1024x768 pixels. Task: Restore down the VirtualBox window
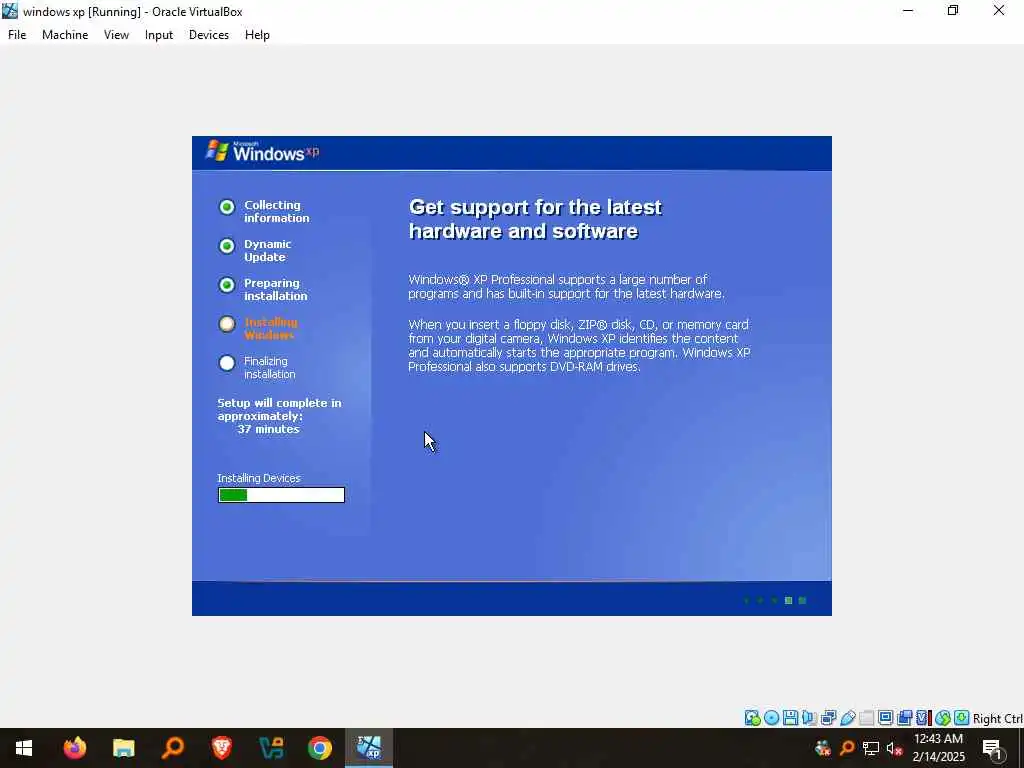point(953,11)
